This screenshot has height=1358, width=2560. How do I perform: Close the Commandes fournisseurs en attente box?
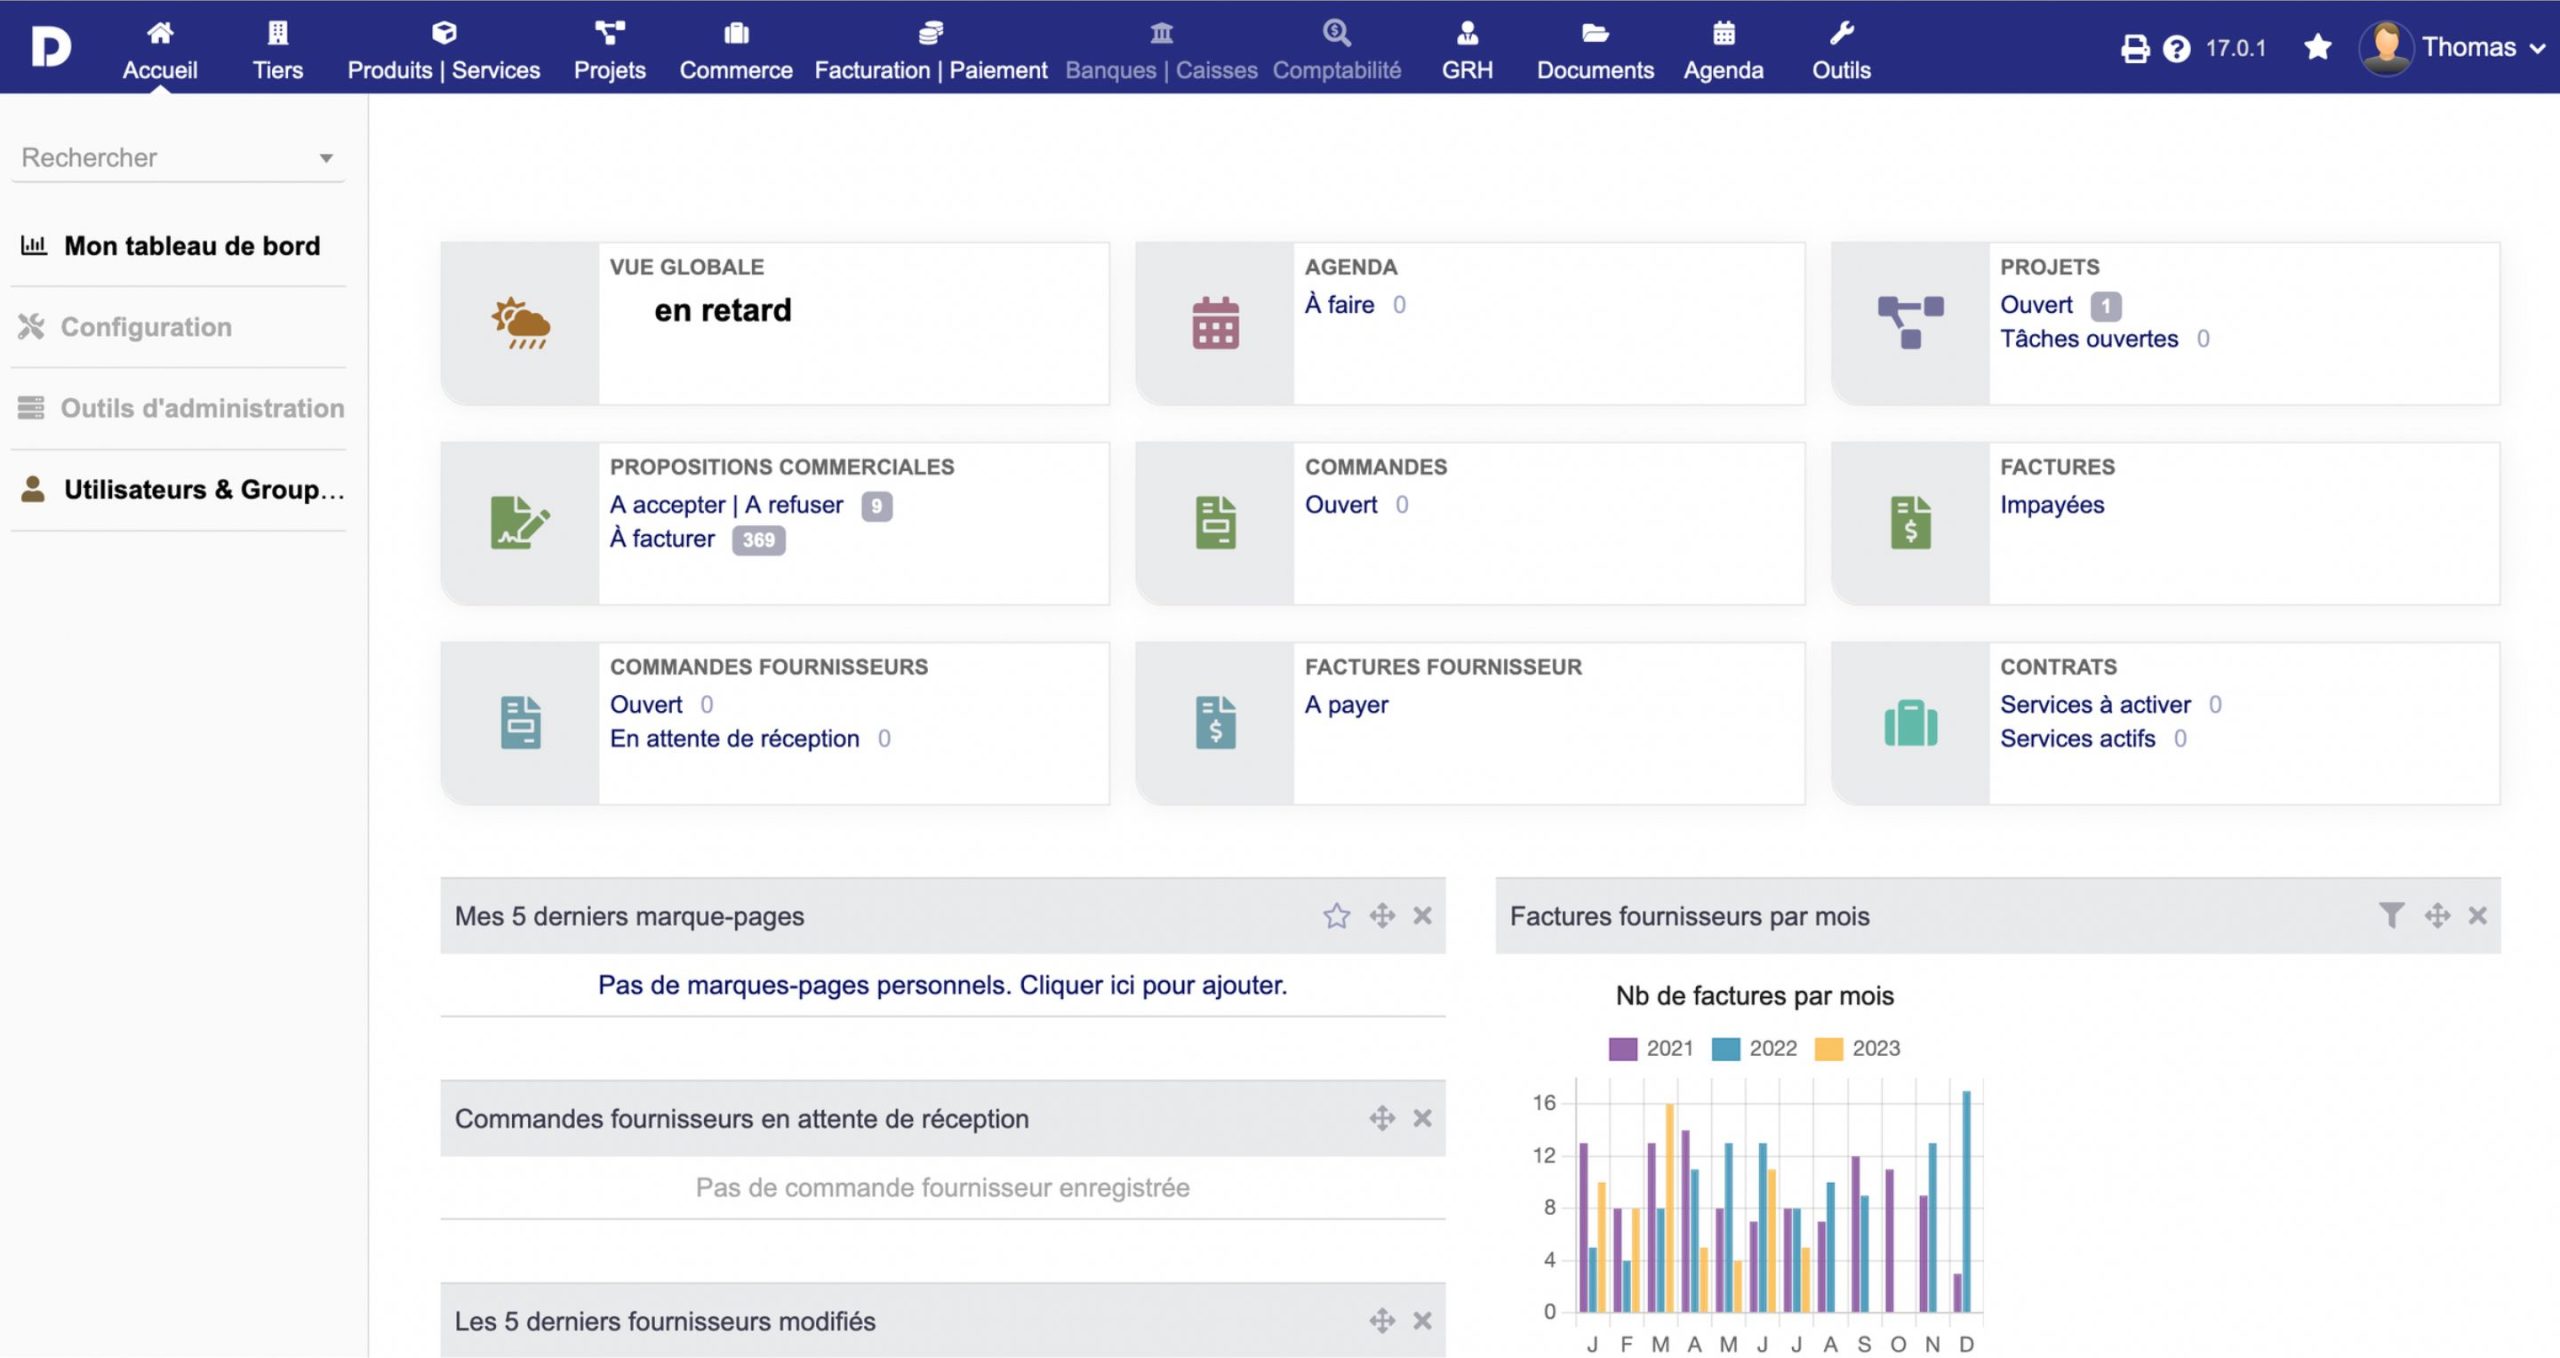pyautogui.click(x=1422, y=1118)
